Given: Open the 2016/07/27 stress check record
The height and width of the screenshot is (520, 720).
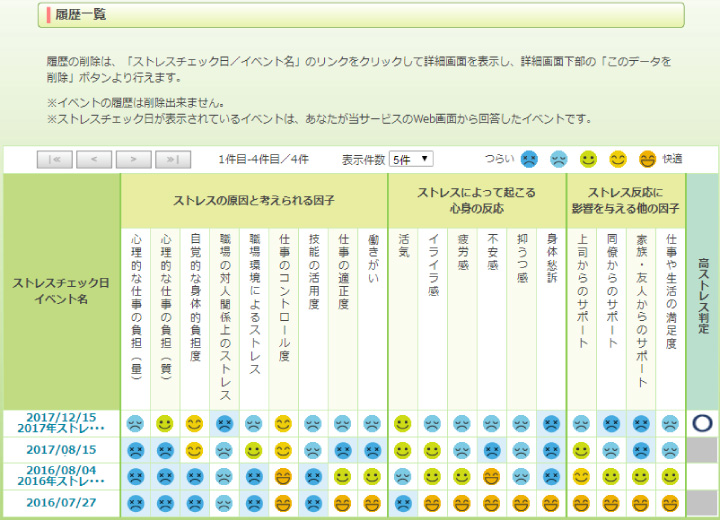Looking at the screenshot, I should point(61,503).
